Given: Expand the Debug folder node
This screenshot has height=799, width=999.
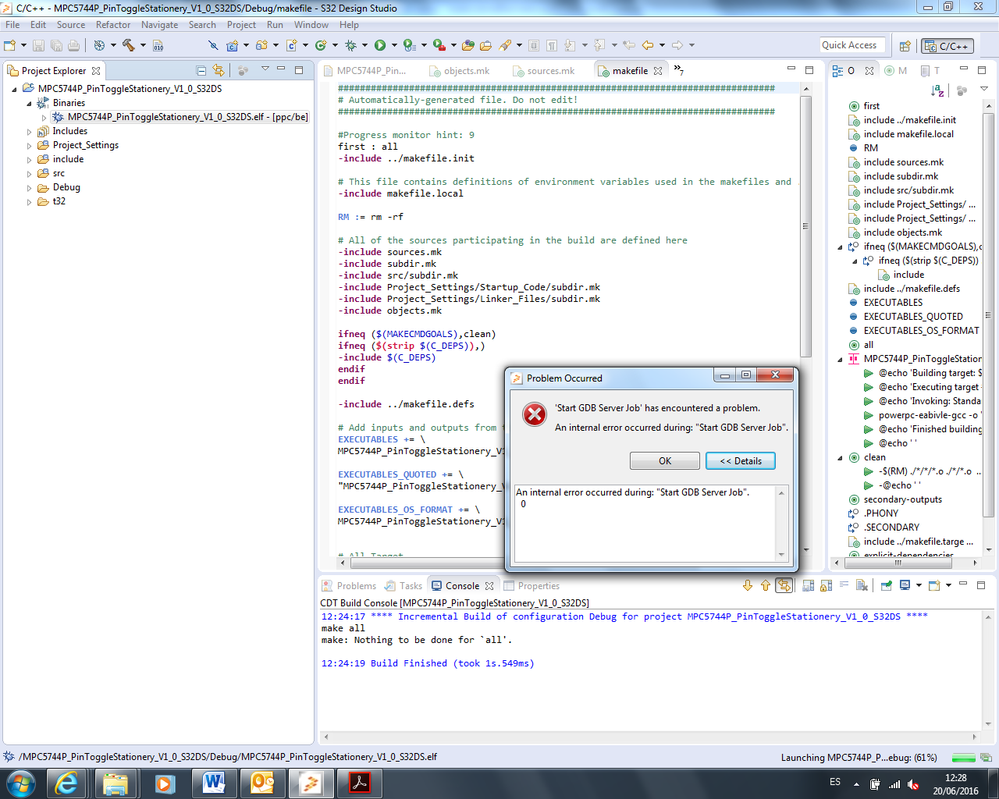Looking at the screenshot, I should coord(29,187).
